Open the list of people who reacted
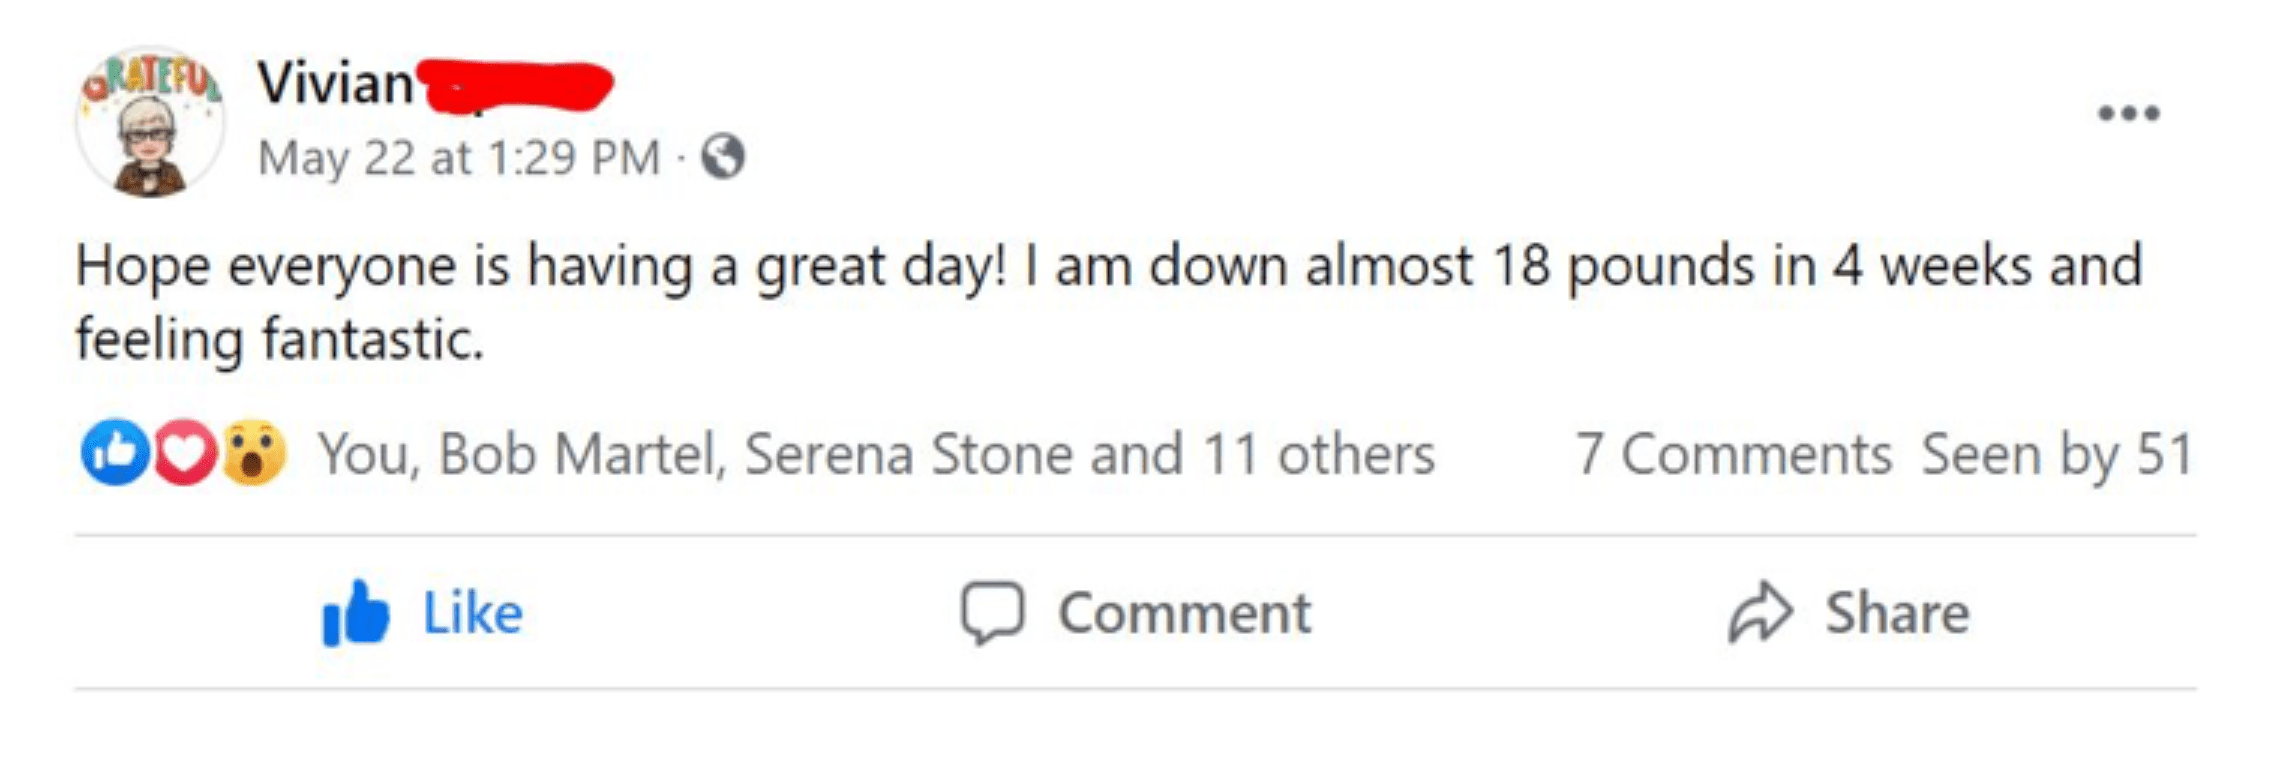Image resolution: width=2280 pixels, height=762 pixels. click(x=876, y=454)
